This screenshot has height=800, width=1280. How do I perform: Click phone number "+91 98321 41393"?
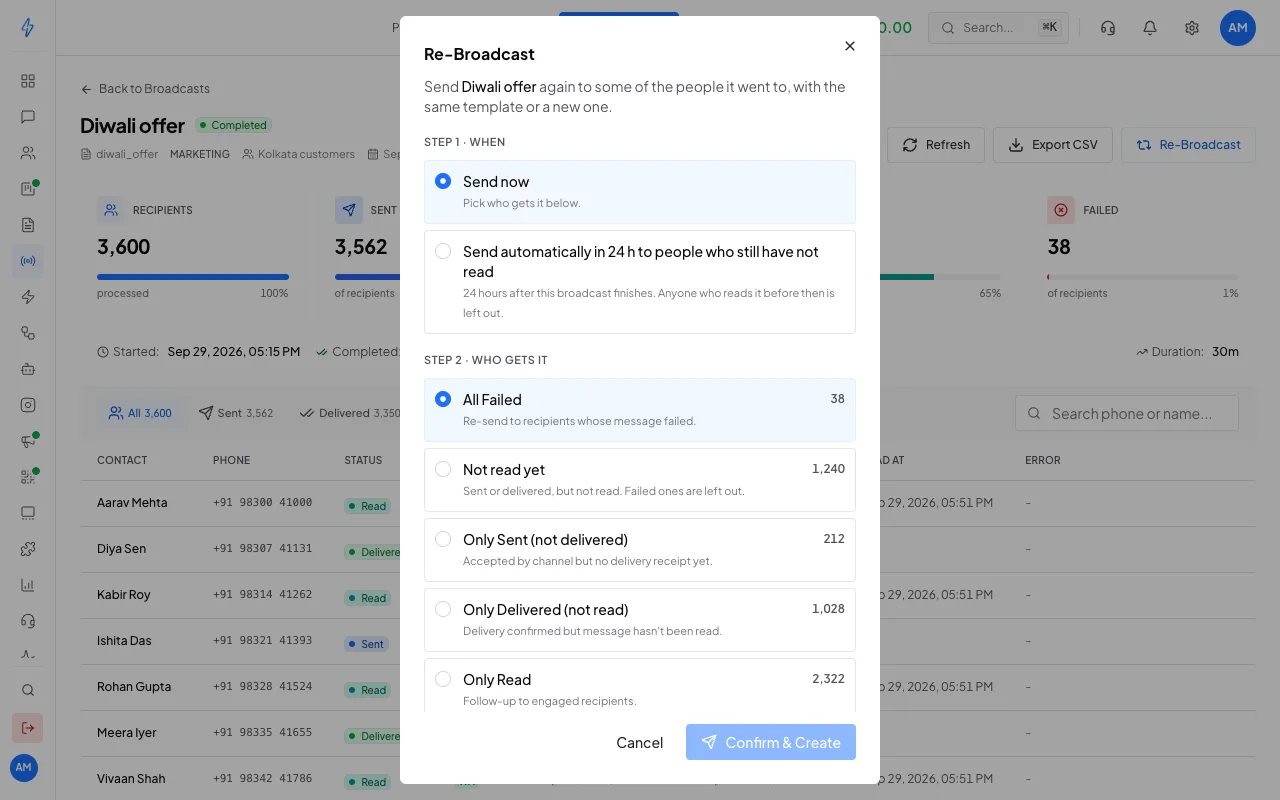point(262,641)
